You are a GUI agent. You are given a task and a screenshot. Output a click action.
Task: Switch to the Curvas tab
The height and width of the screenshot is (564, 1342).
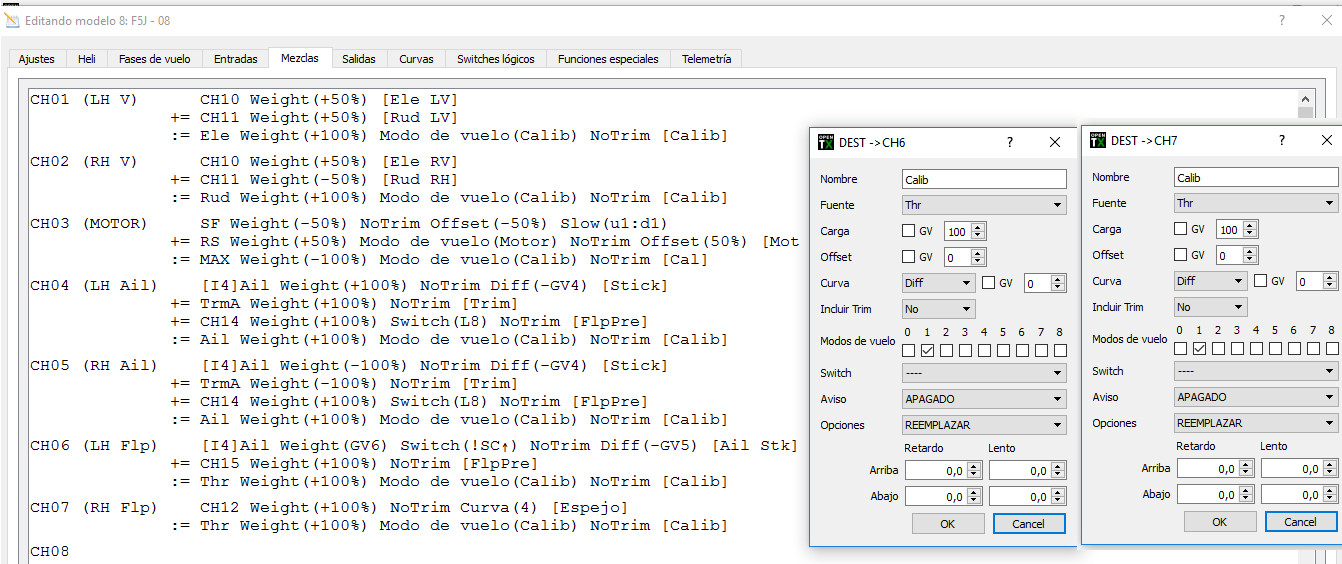pyautogui.click(x=416, y=59)
